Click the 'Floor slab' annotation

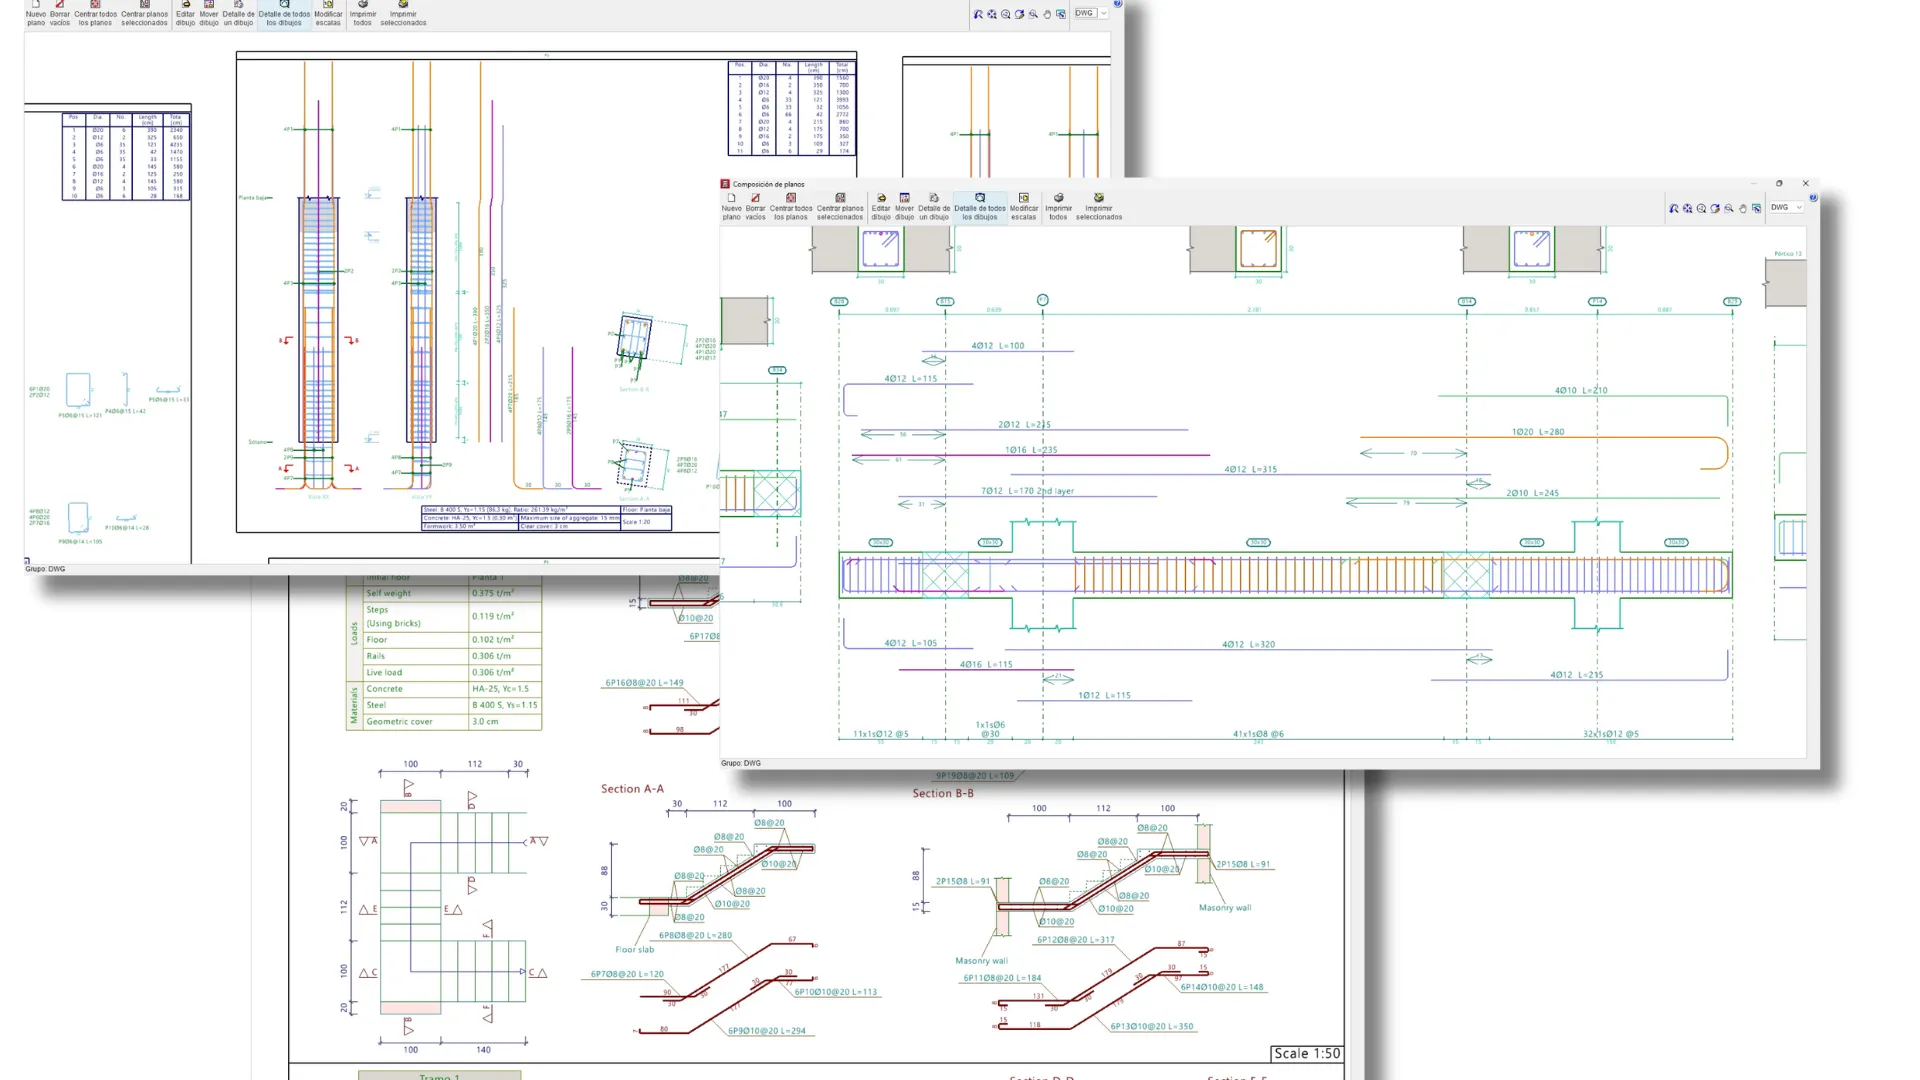click(634, 950)
